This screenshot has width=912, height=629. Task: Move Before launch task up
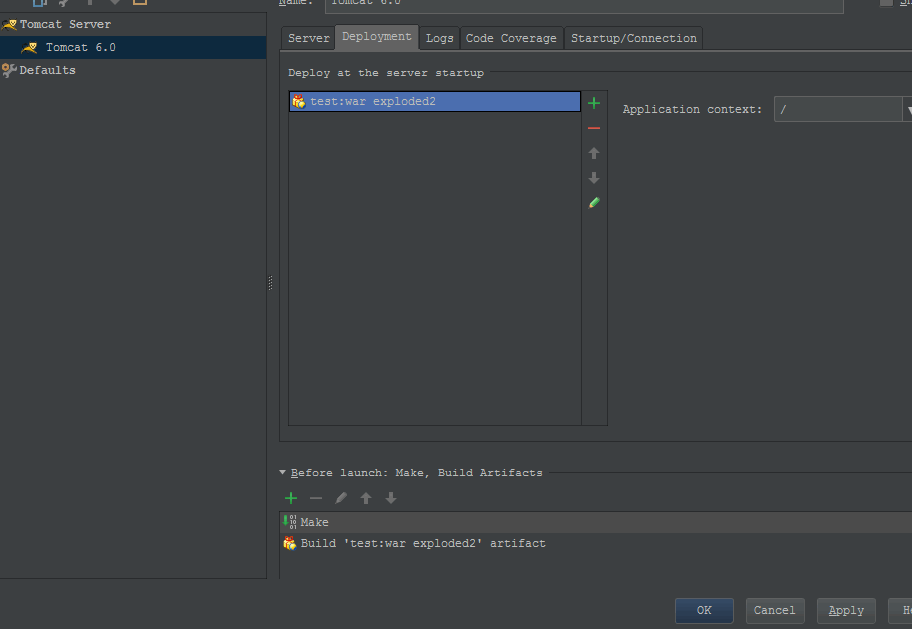pos(366,498)
